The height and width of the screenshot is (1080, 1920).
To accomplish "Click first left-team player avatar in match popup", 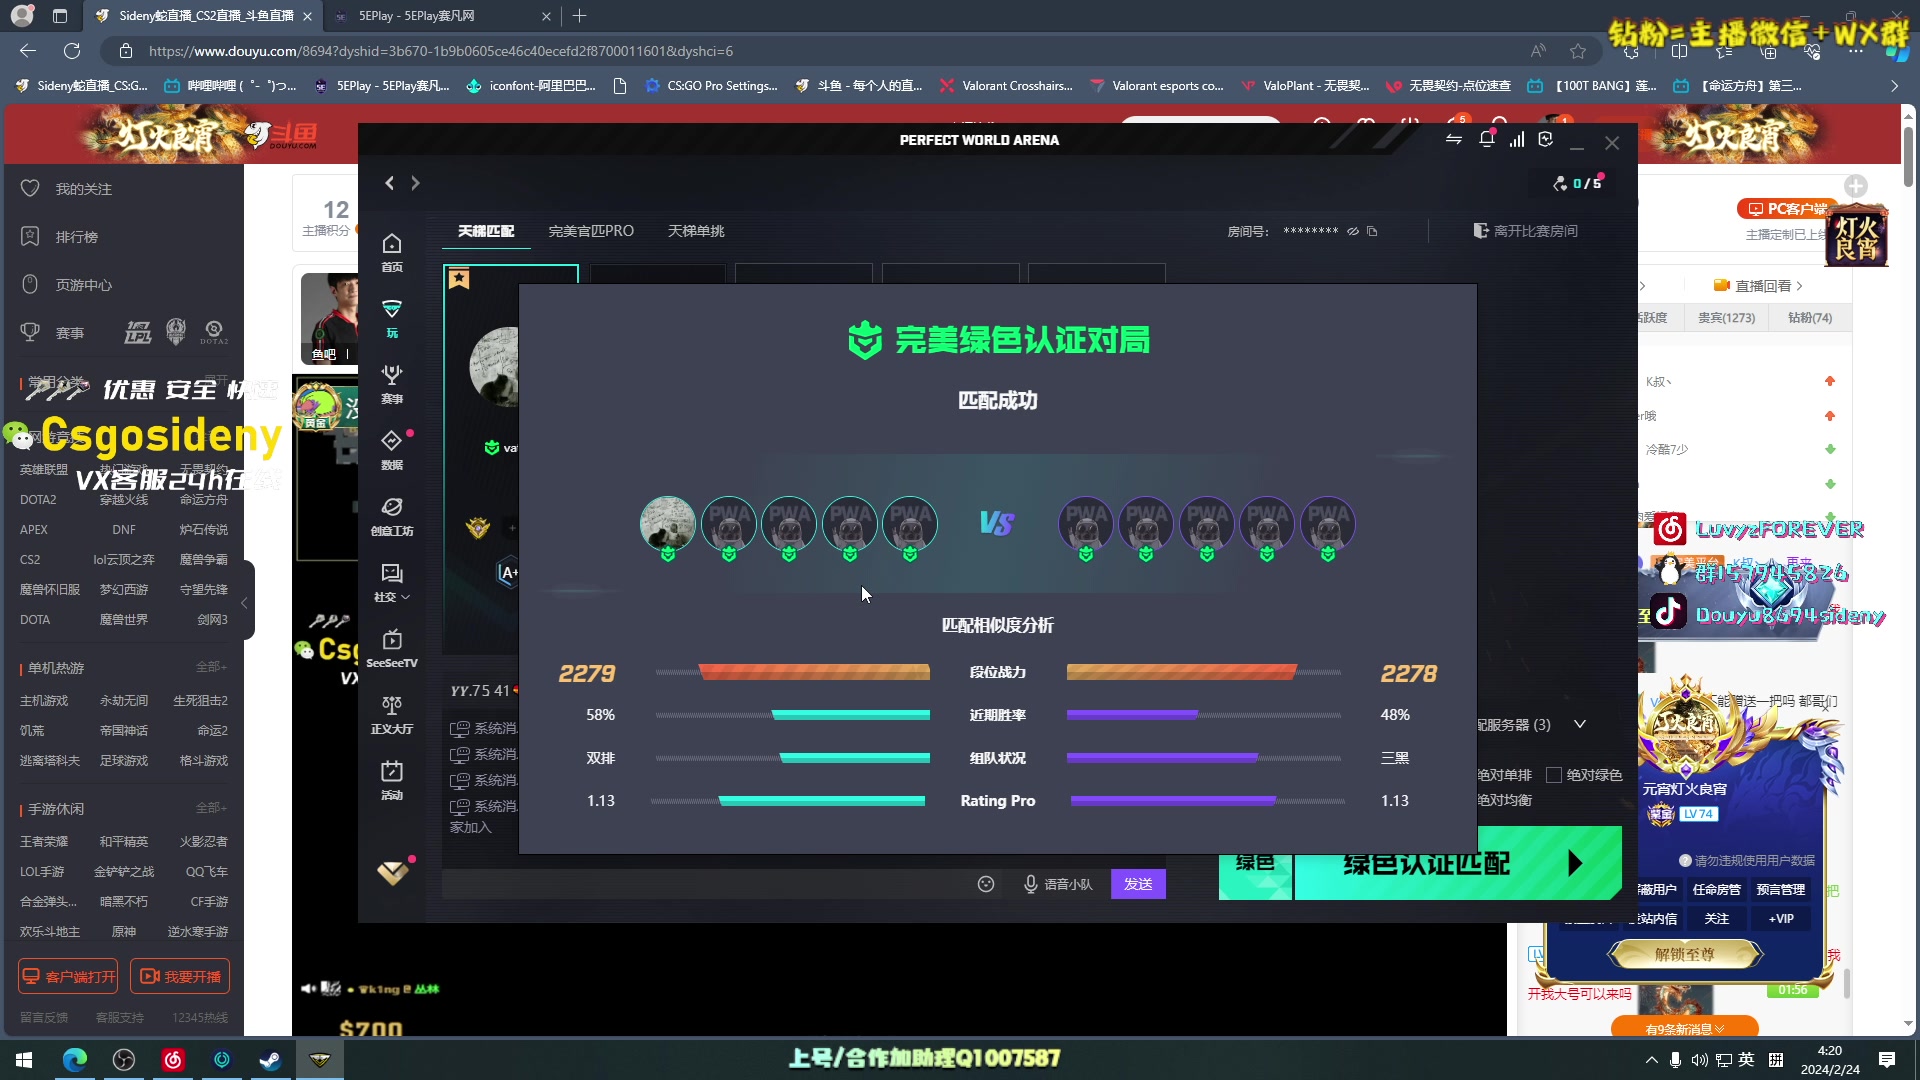I will pyautogui.click(x=667, y=523).
